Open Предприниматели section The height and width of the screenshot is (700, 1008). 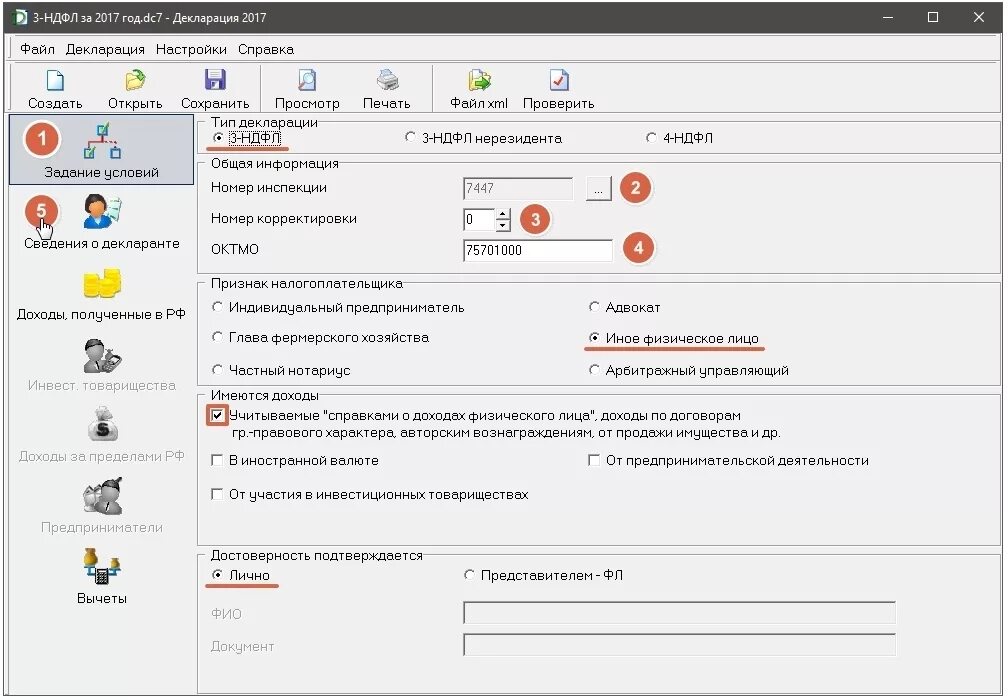(x=102, y=507)
